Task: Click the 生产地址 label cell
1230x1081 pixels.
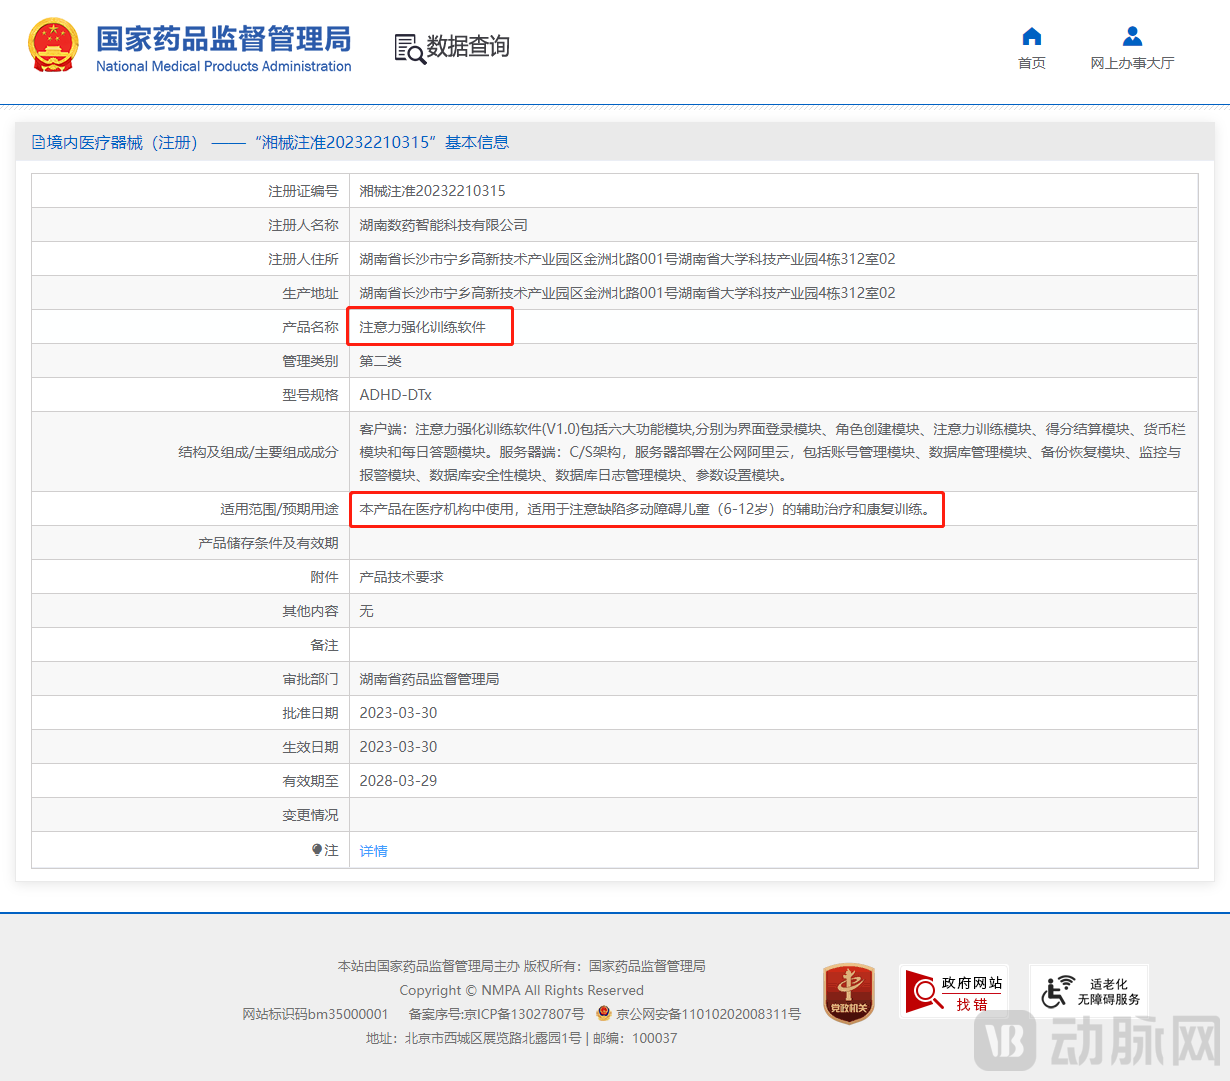Action: coord(191,293)
